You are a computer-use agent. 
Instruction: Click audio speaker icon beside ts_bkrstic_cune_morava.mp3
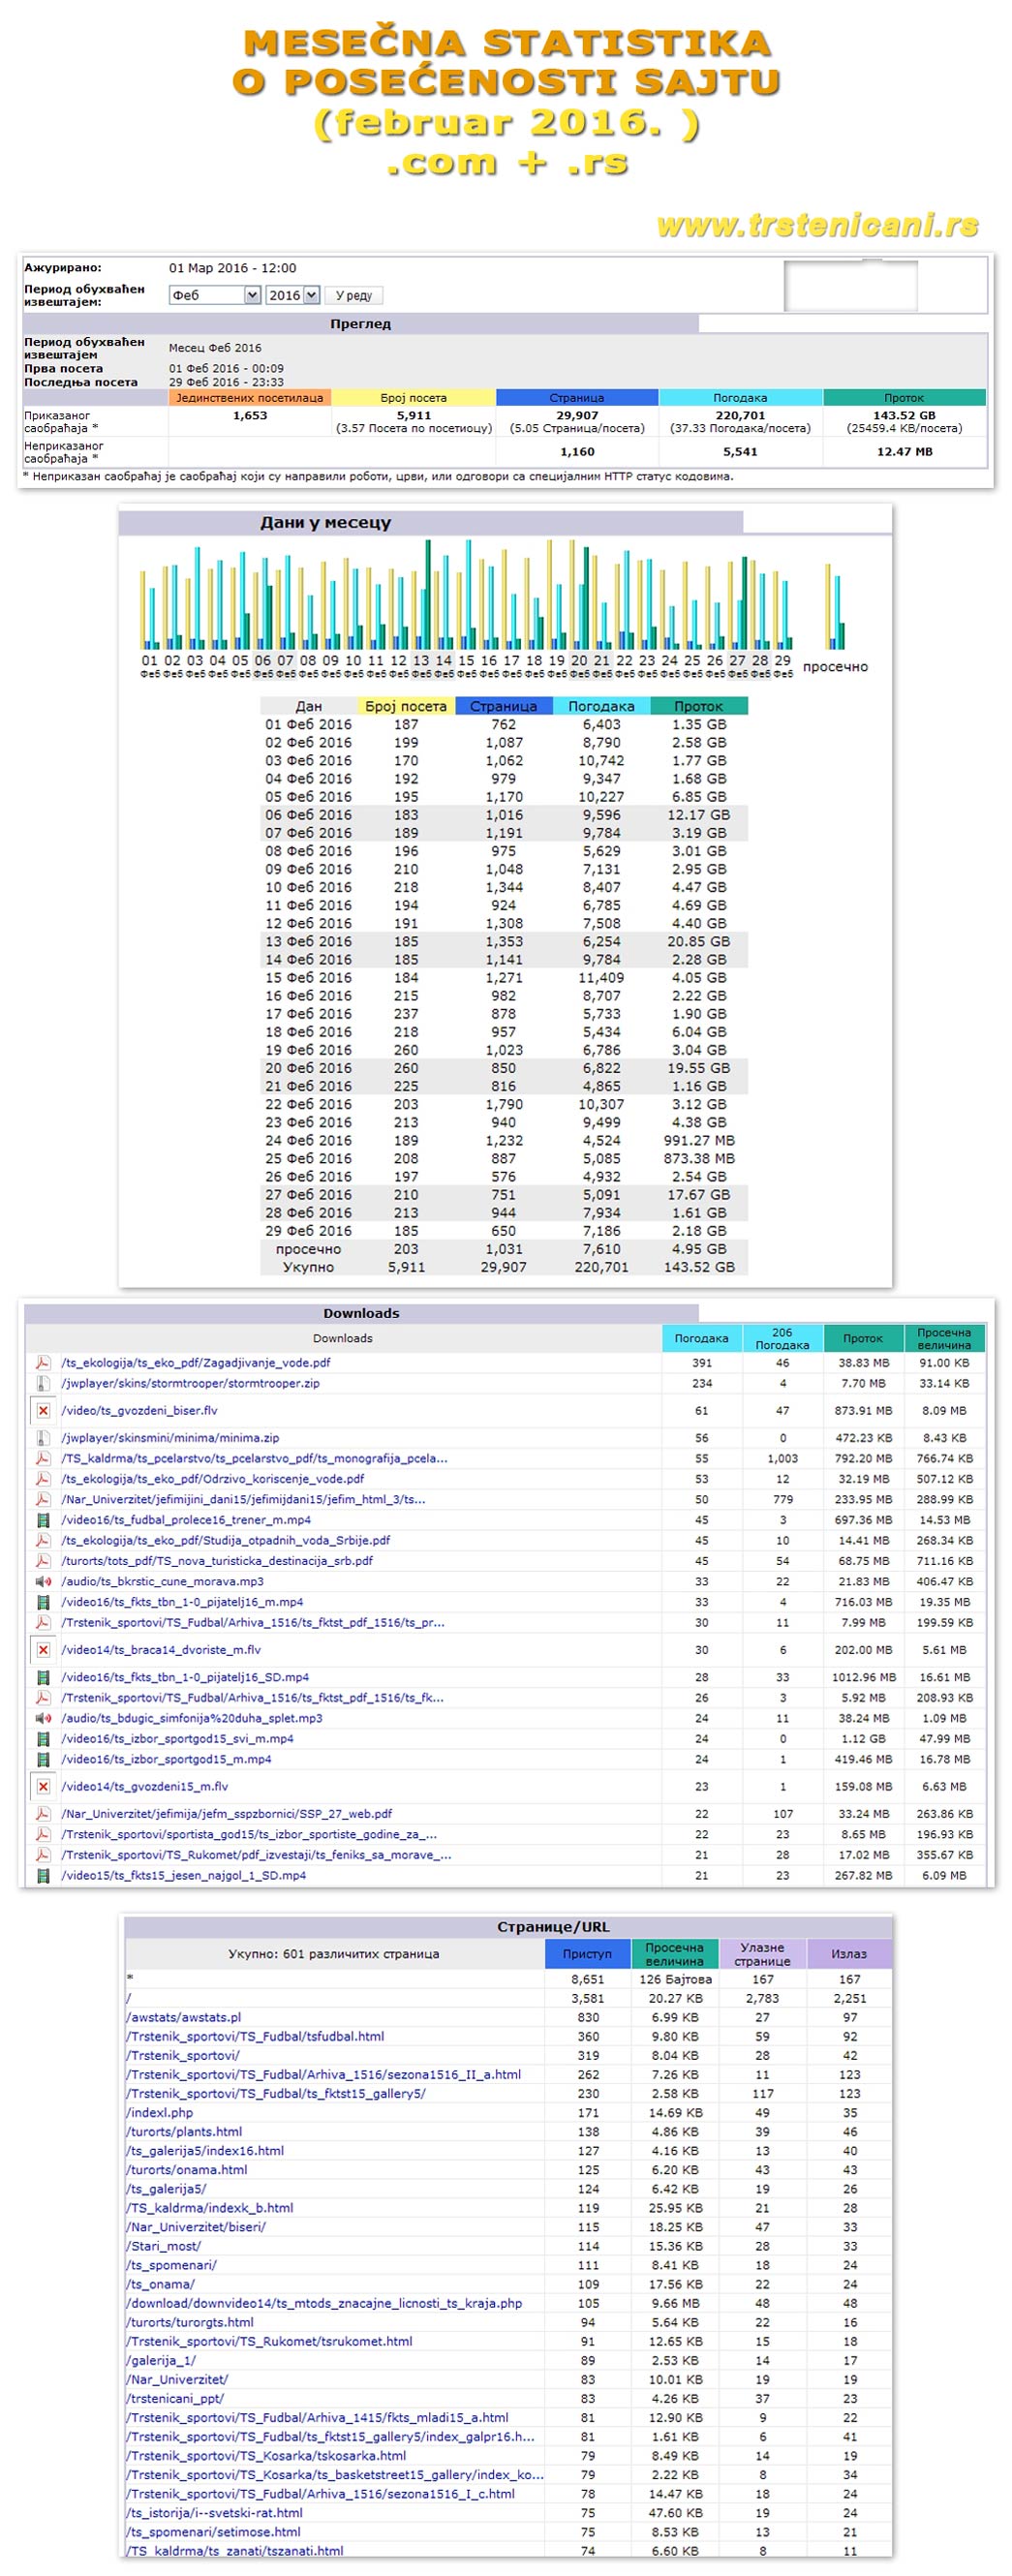pyautogui.click(x=43, y=1581)
